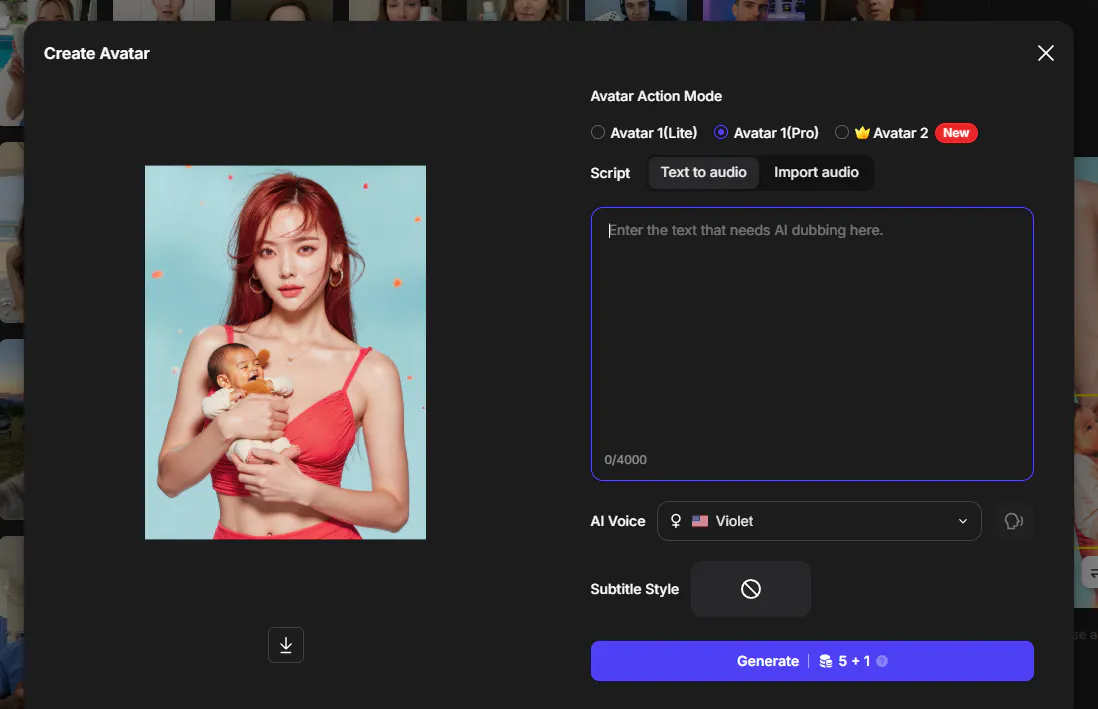Click the New badge next to Avatar 2

point(956,132)
